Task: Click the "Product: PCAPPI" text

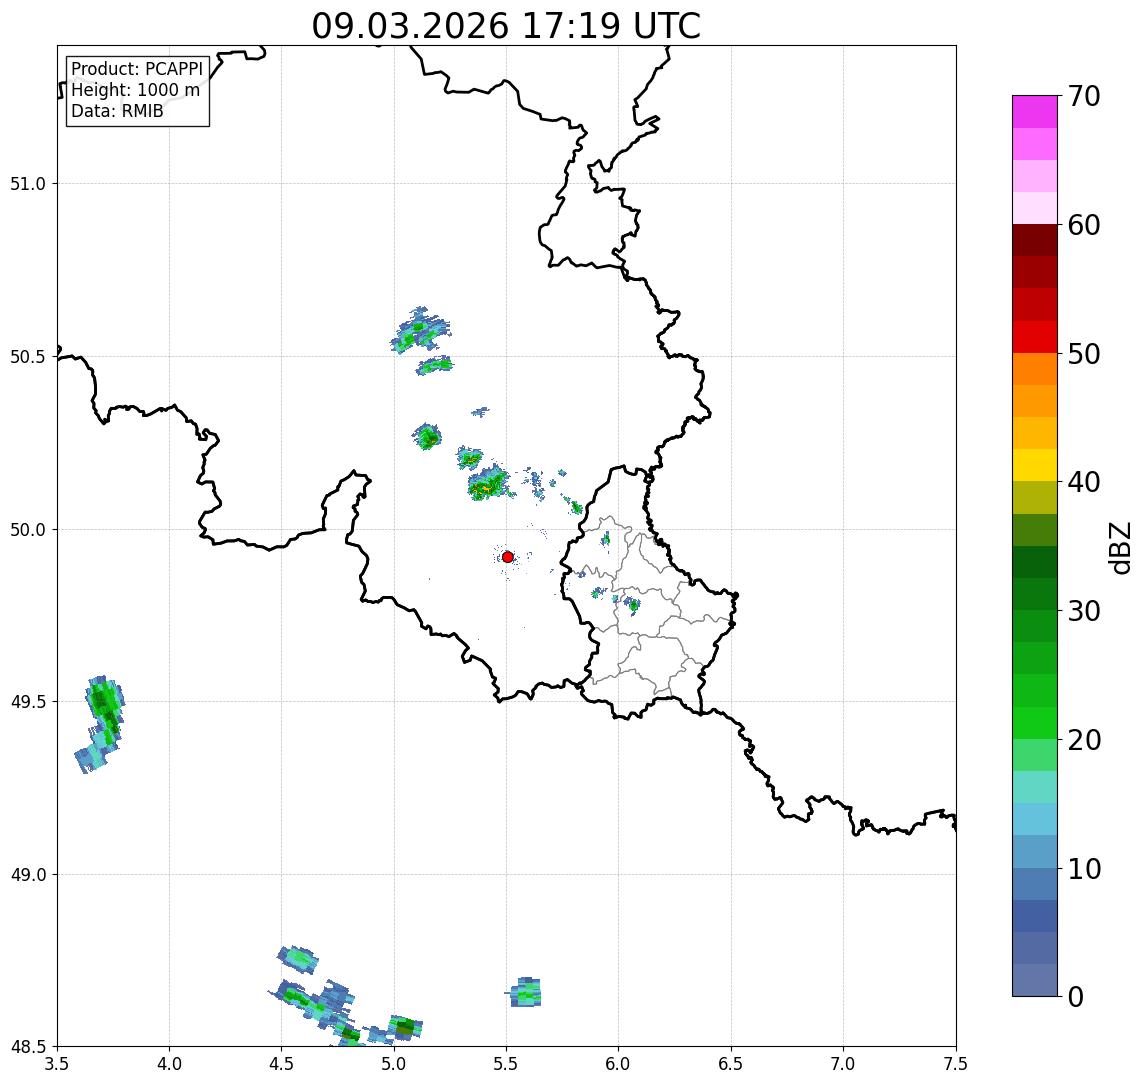Action: (137, 69)
